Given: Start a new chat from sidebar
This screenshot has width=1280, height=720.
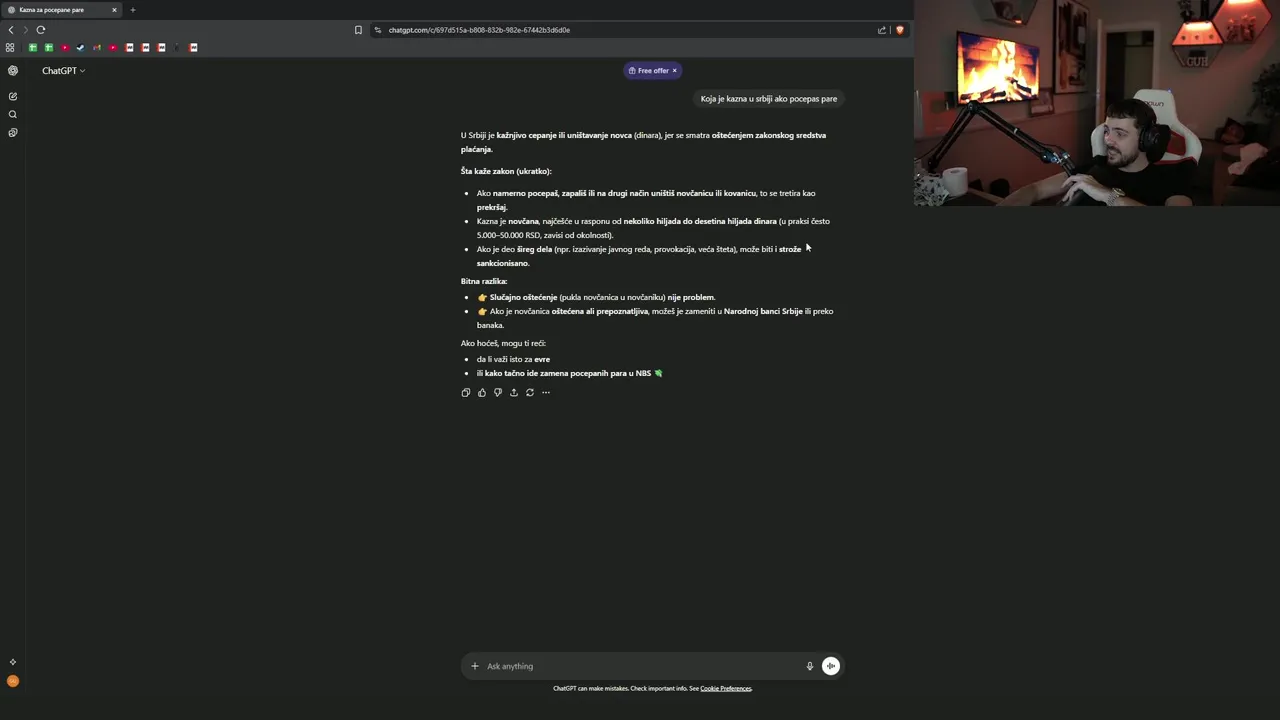Looking at the screenshot, I should [13, 96].
